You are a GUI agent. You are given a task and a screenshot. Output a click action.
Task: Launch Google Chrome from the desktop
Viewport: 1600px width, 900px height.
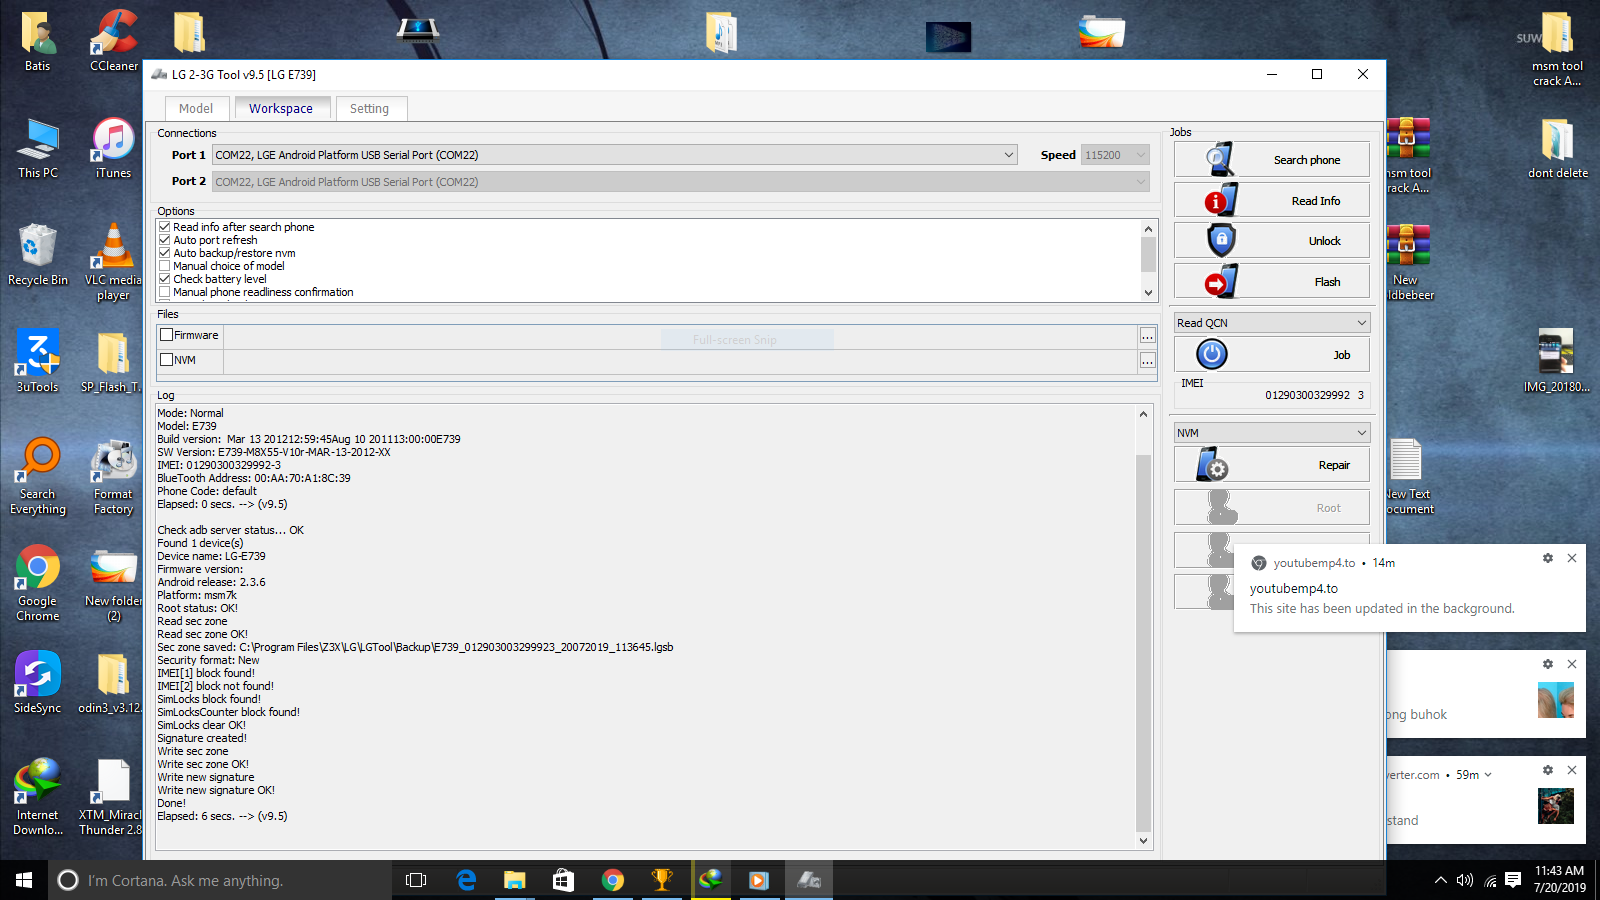pos(38,583)
